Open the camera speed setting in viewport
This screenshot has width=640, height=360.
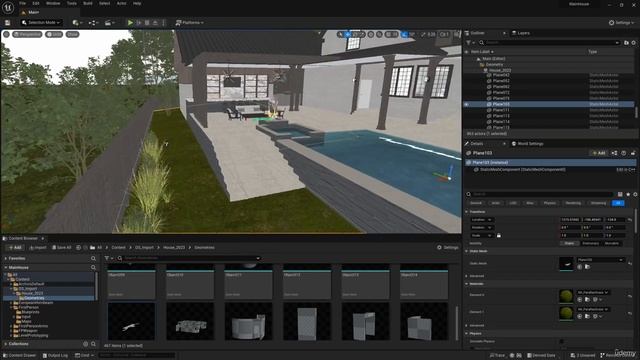tap(444, 35)
